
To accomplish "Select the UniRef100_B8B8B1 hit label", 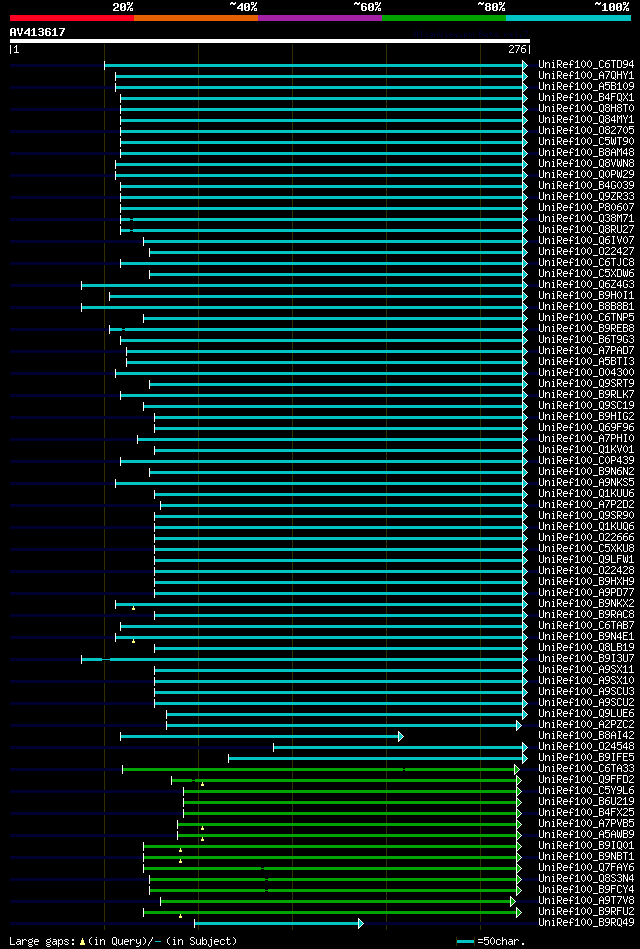I will click(586, 306).
